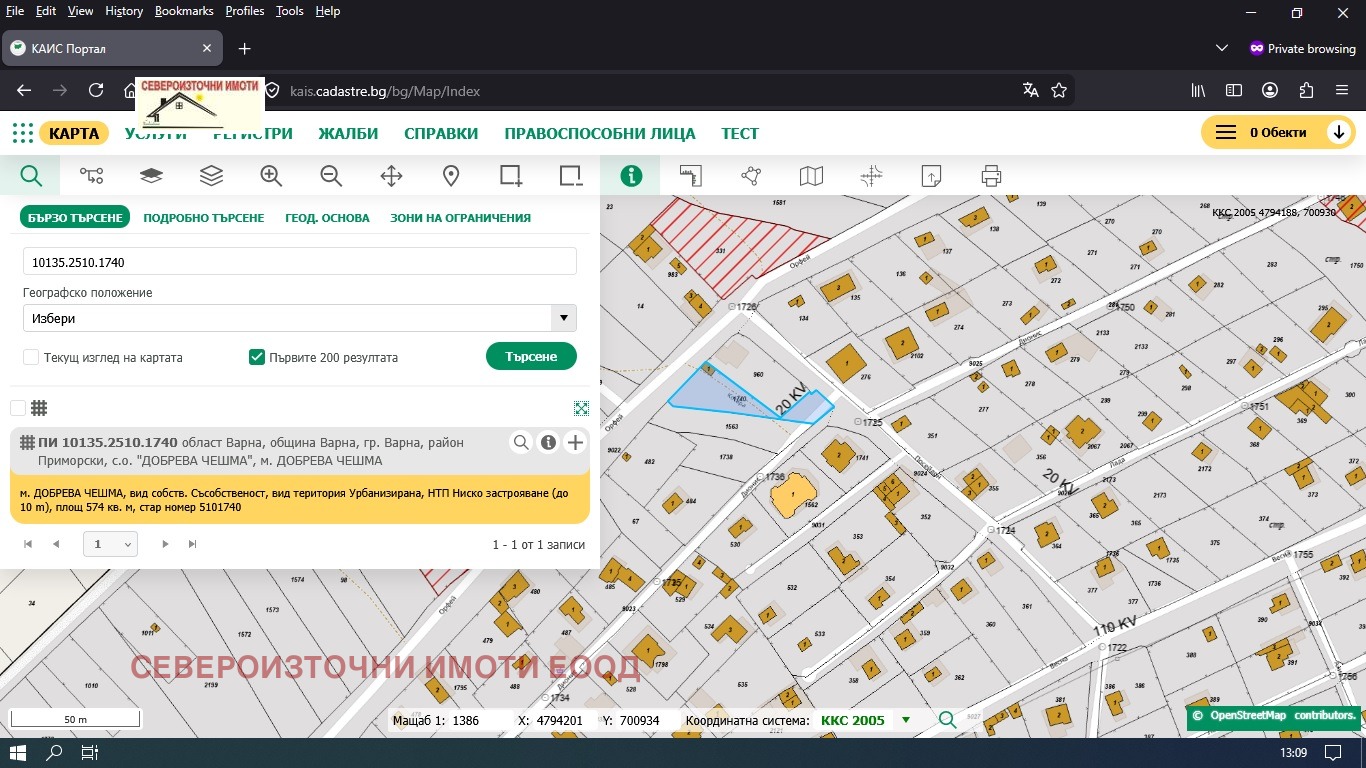Enable 'Текущ изглед на картата' checkbox

[x=31, y=357]
